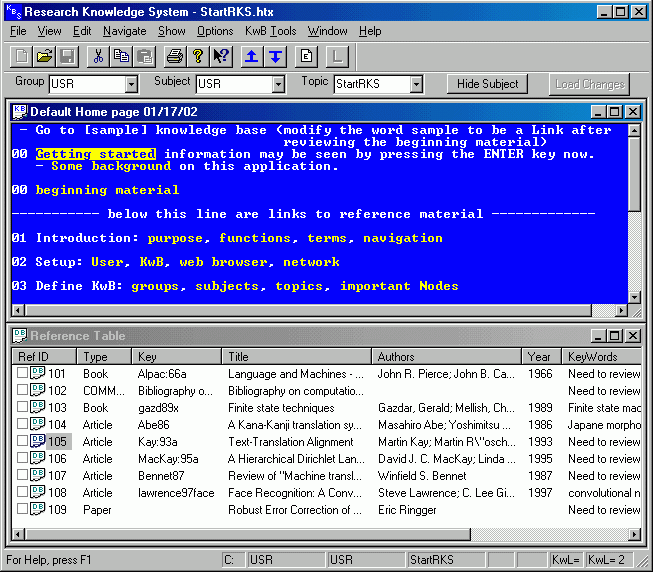Click the Save floppy disk icon

coord(67,56)
